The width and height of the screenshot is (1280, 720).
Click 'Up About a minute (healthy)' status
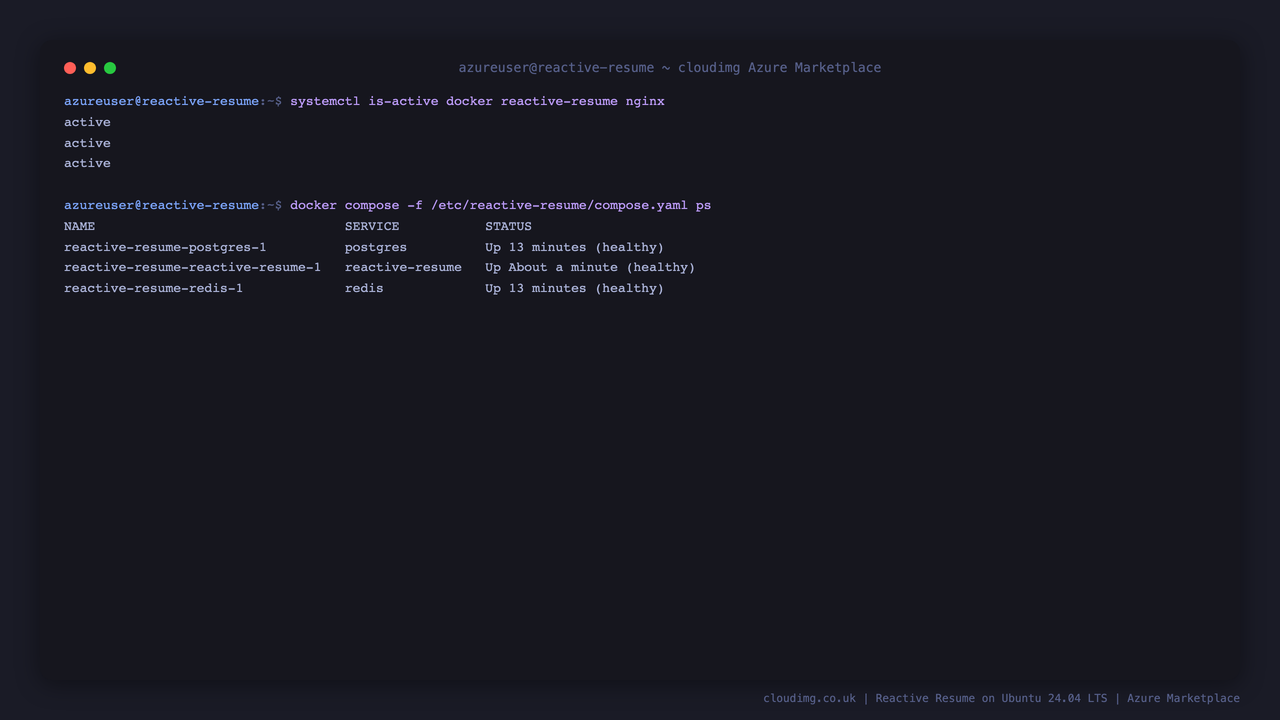click(x=590, y=267)
